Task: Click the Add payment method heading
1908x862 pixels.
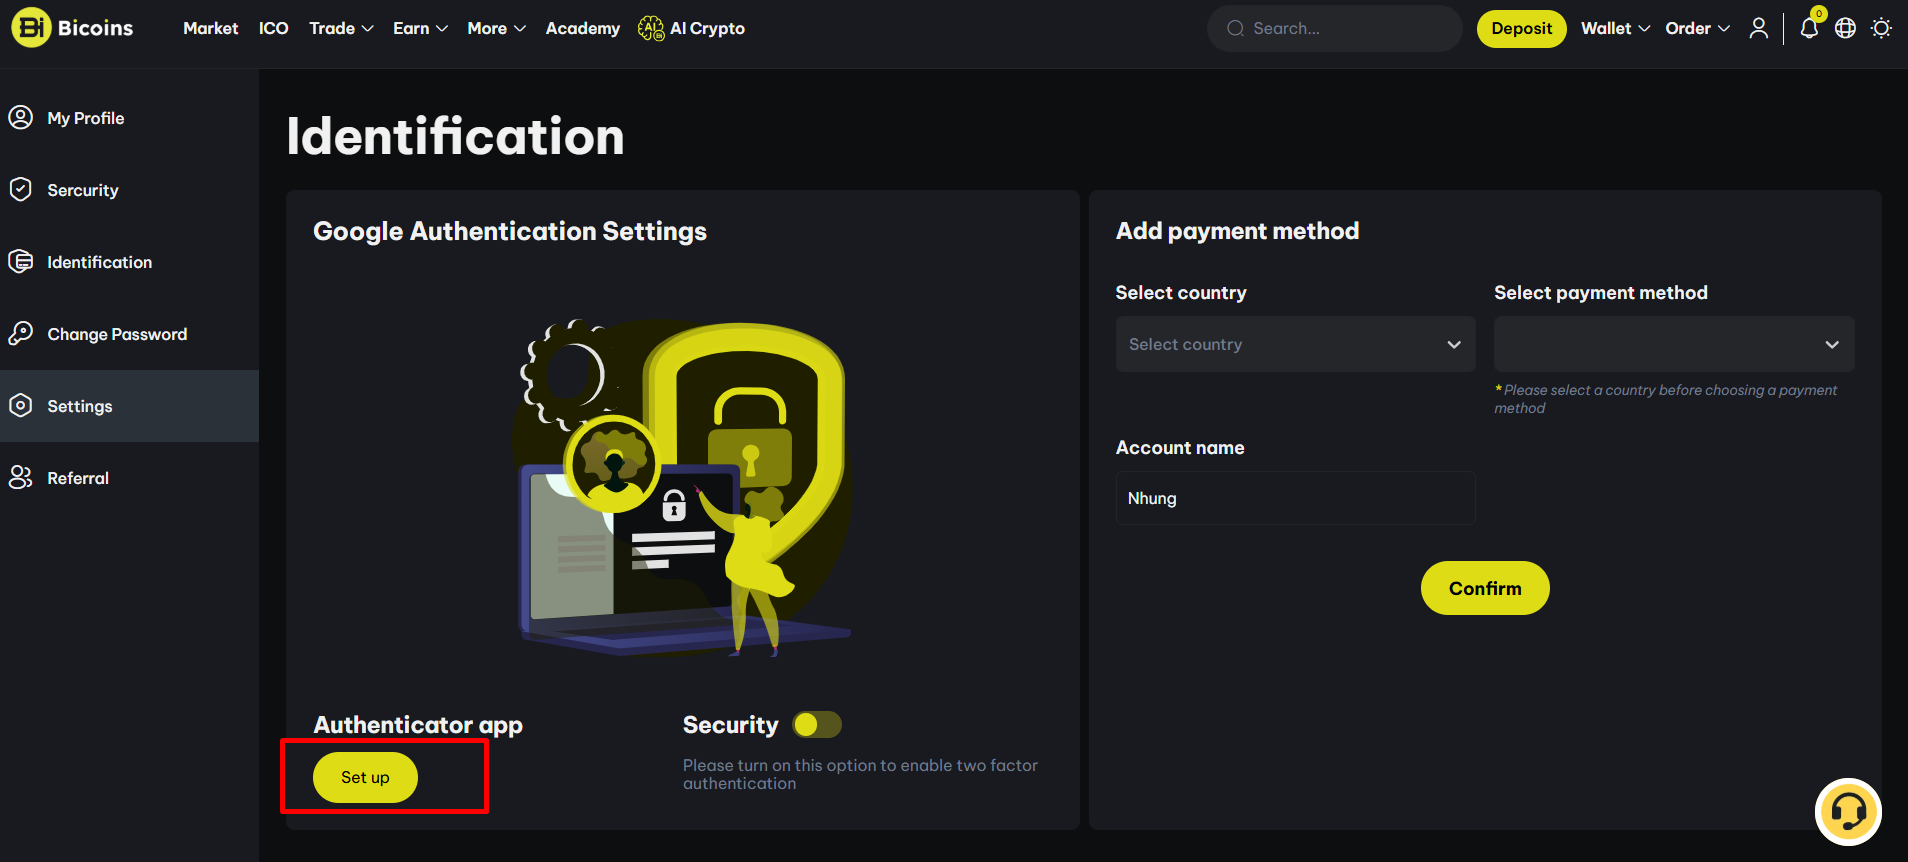Action: pos(1237,231)
